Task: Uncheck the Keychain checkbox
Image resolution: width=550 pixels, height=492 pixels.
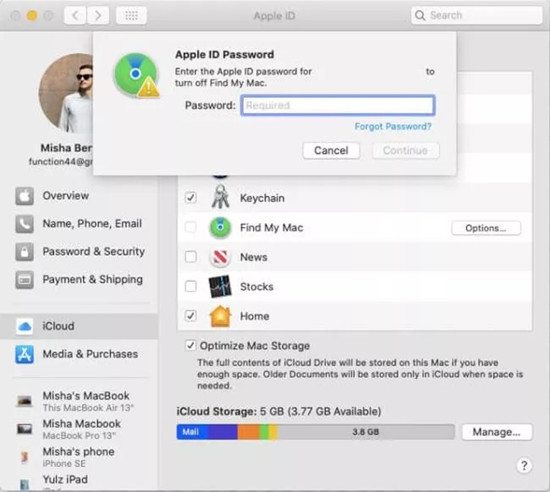Action: click(x=190, y=197)
